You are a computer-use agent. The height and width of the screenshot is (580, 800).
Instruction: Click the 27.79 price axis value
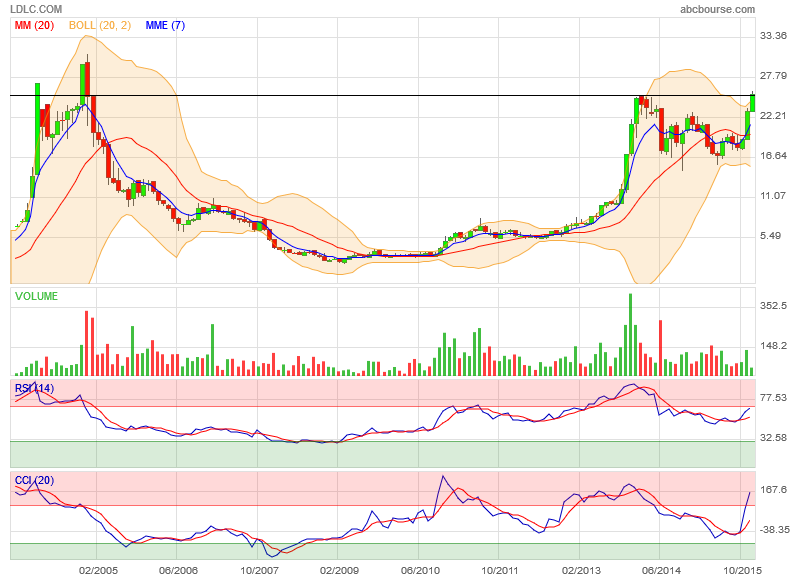tap(773, 76)
